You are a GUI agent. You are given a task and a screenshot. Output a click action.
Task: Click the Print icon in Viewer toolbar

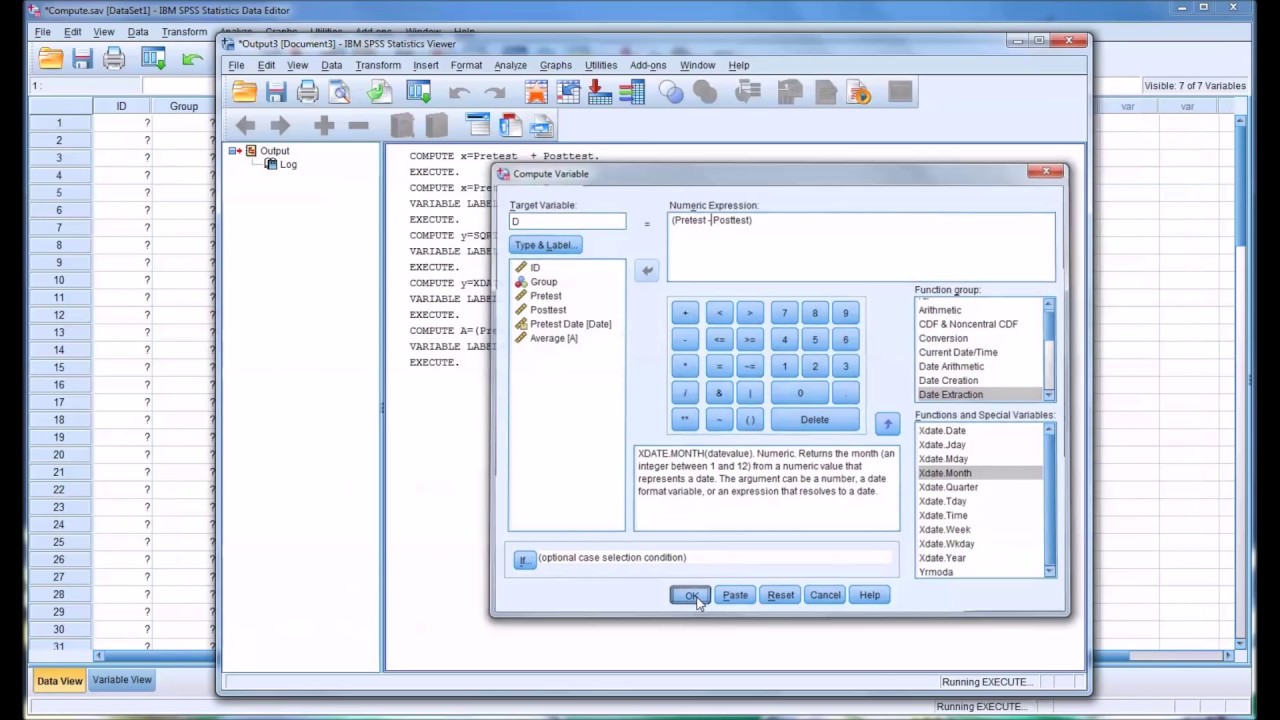click(308, 93)
